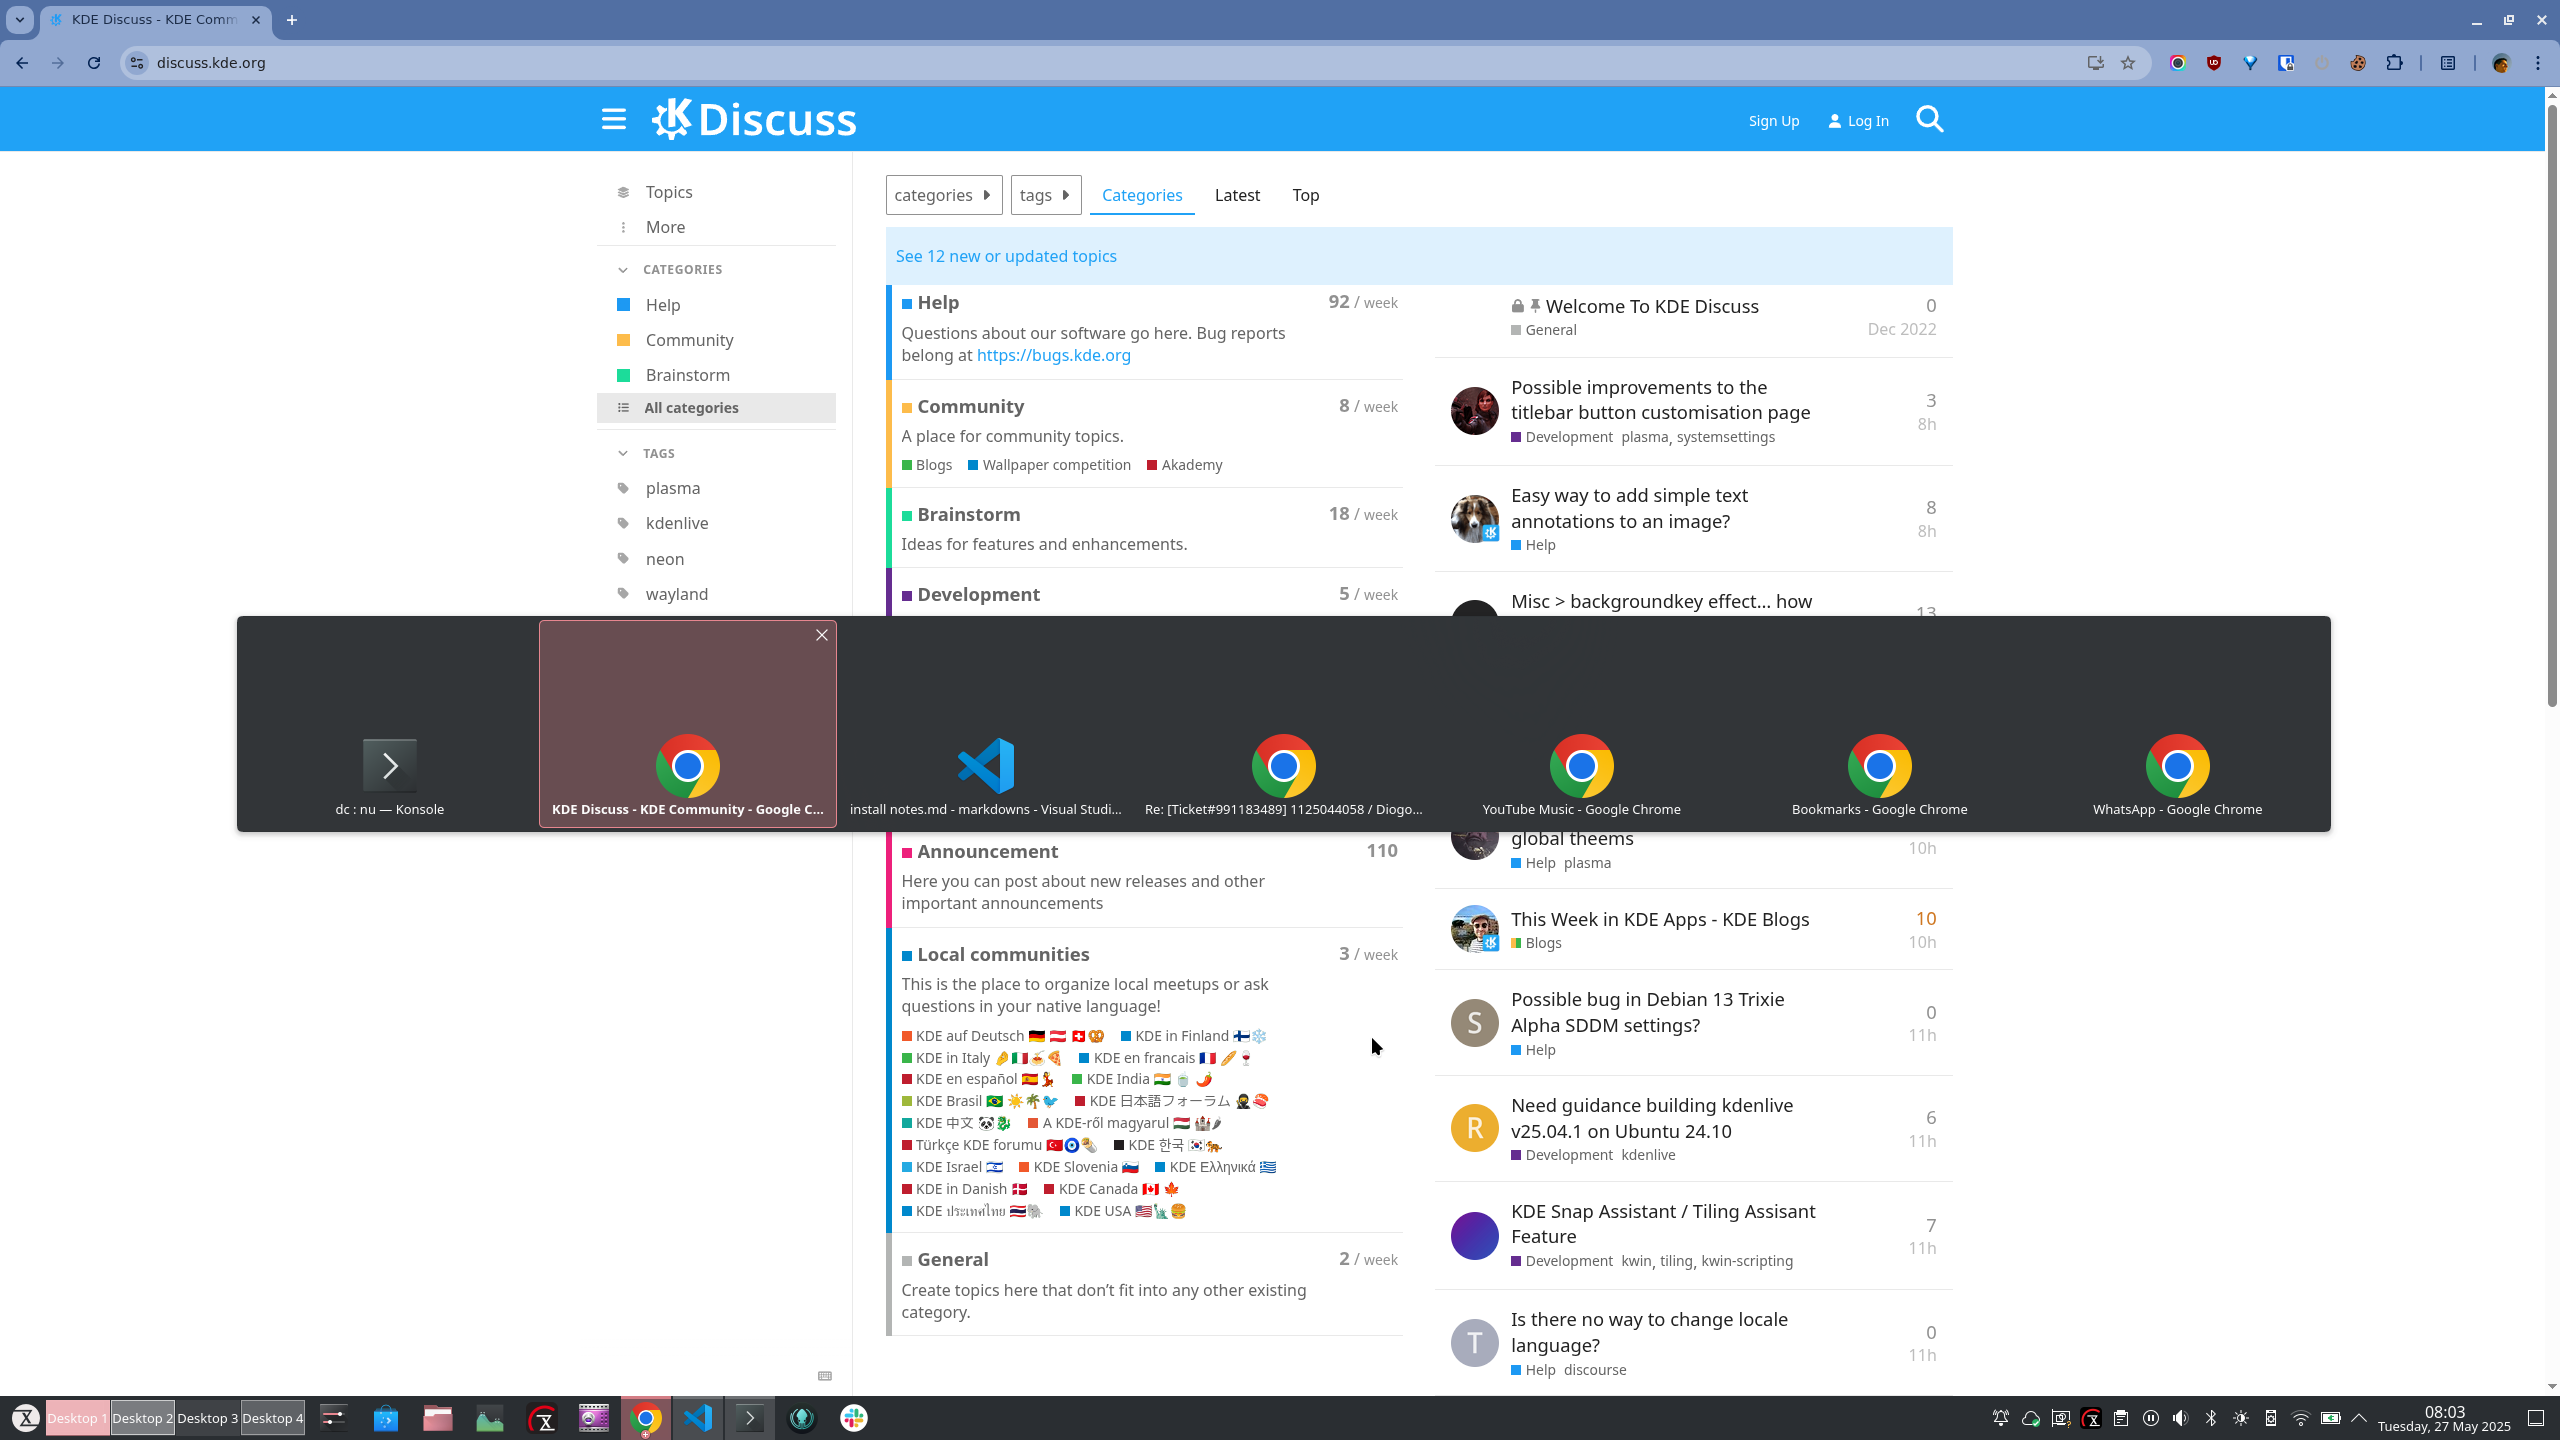Expand the More item in sidebar

coord(665,228)
